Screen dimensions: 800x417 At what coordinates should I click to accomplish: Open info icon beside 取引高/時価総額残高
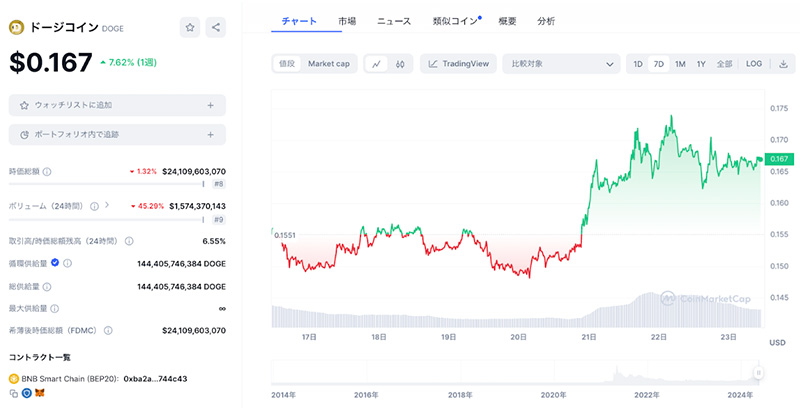129,241
